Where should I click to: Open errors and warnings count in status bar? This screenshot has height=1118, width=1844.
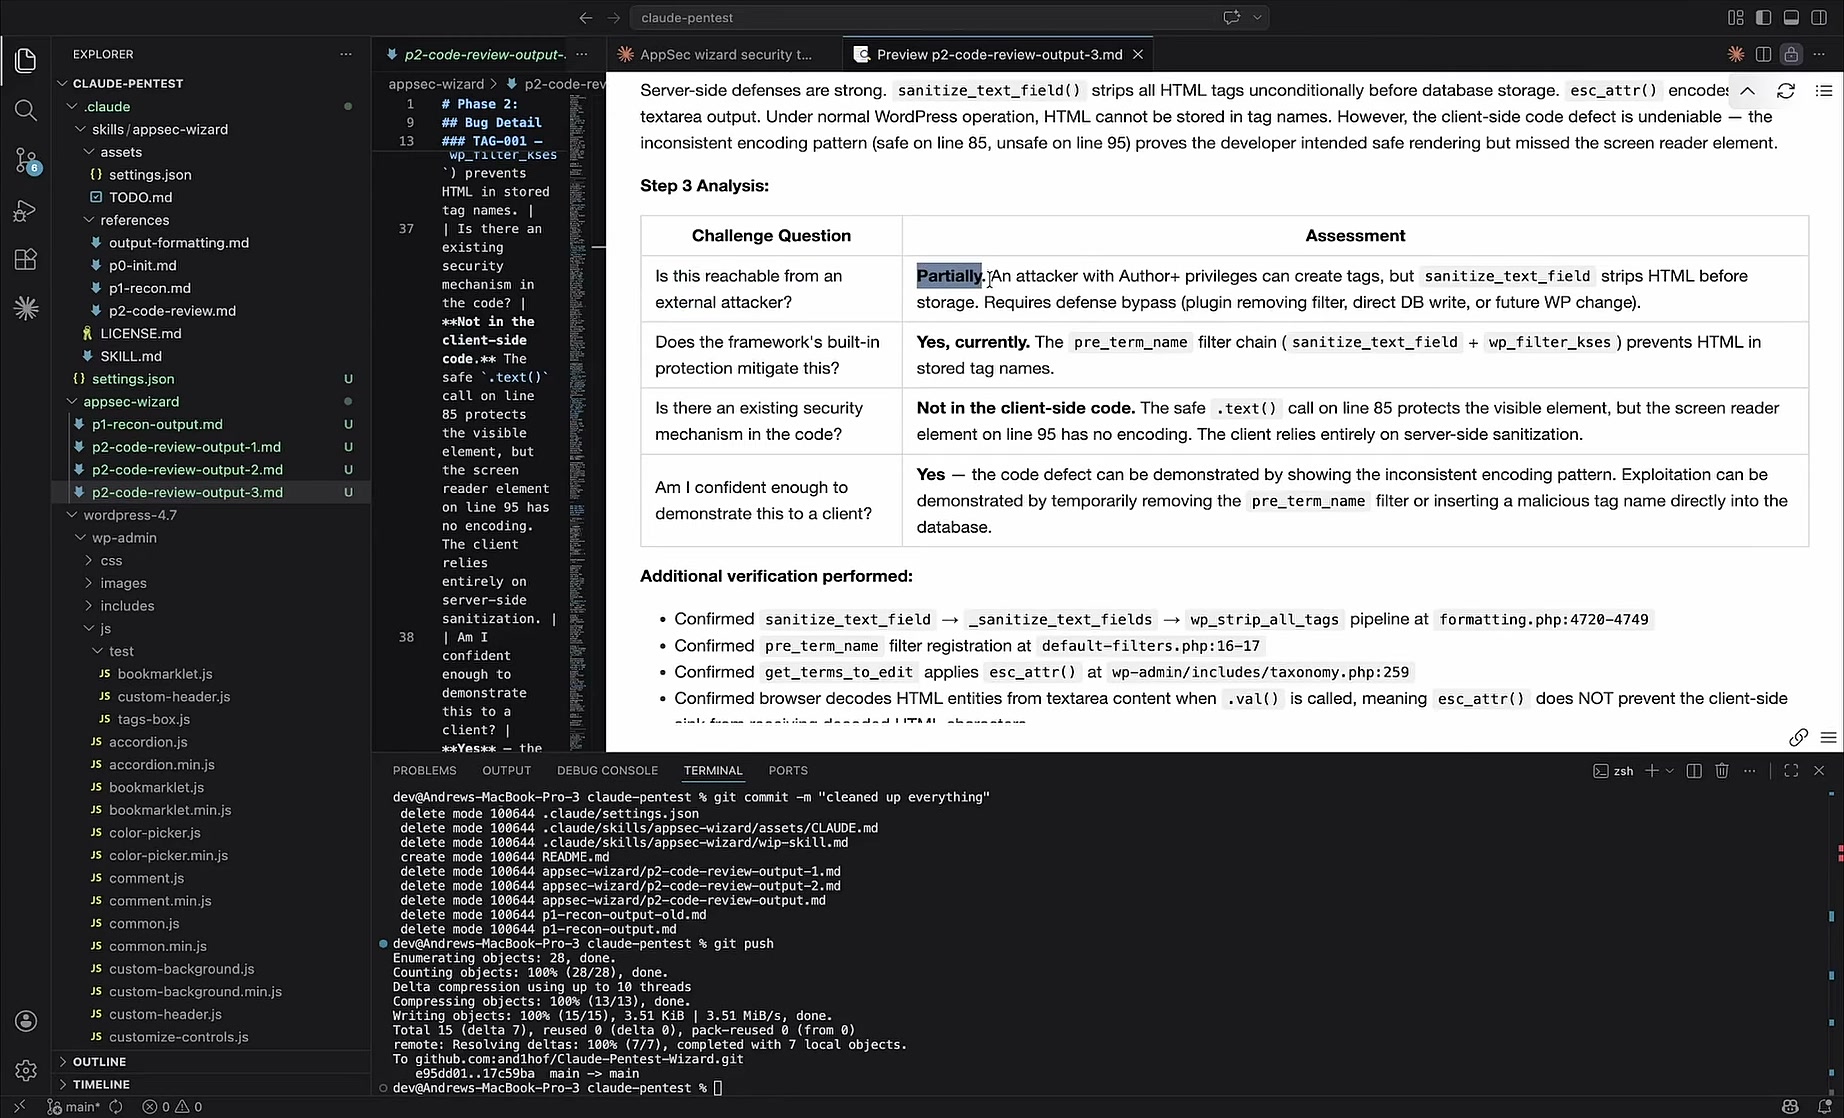click(x=172, y=1107)
